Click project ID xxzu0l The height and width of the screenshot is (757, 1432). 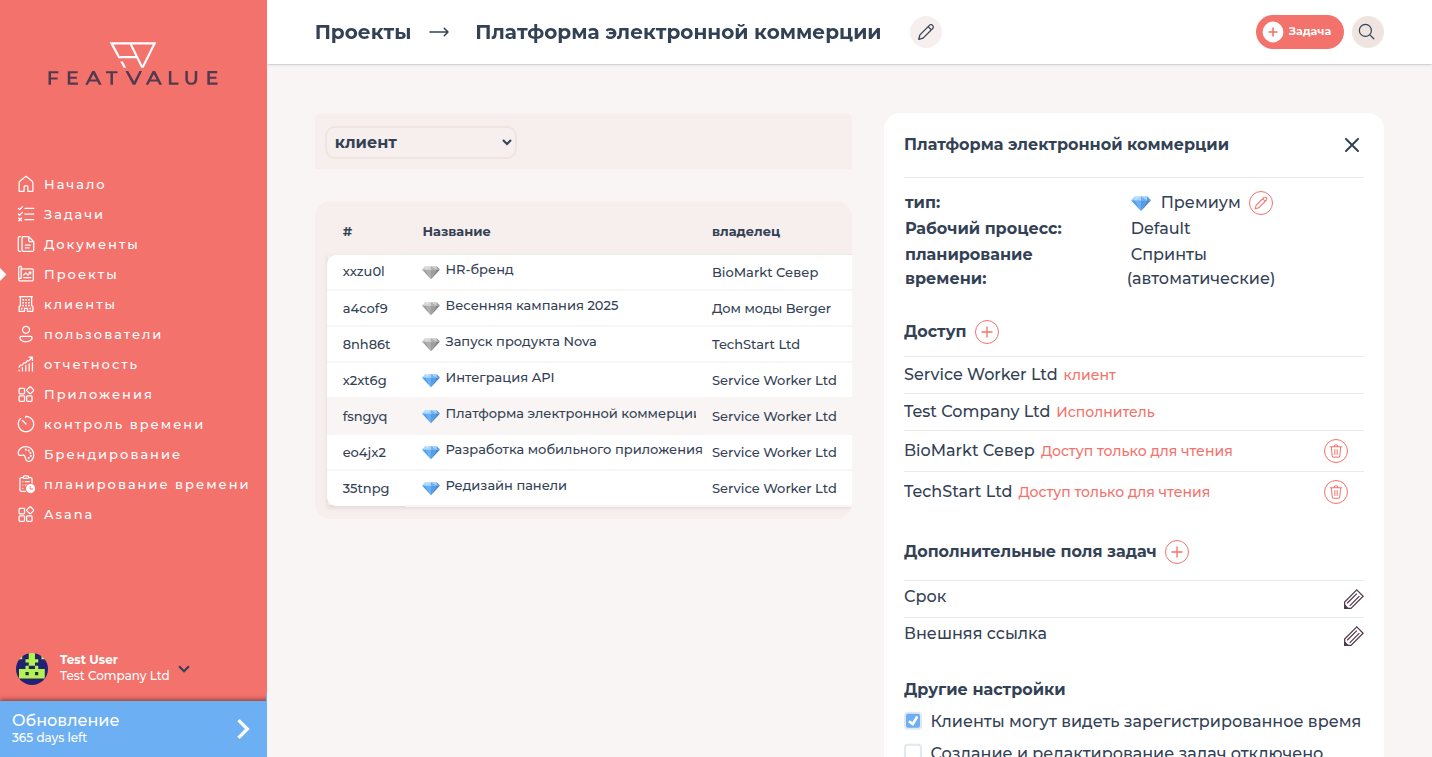pos(363,272)
